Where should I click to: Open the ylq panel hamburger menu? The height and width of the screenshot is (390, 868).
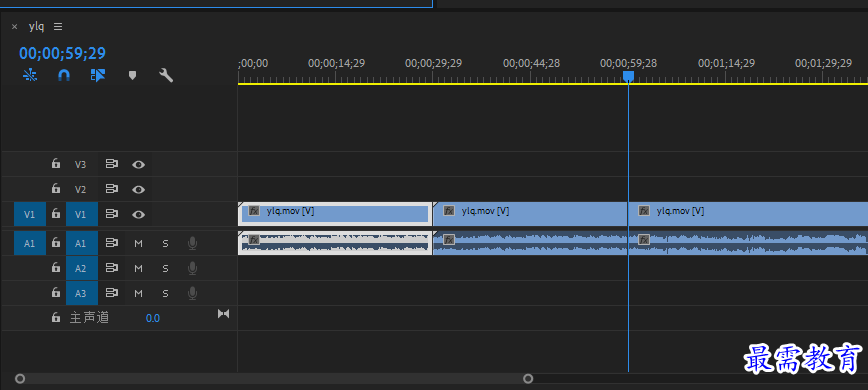pos(58,27)
